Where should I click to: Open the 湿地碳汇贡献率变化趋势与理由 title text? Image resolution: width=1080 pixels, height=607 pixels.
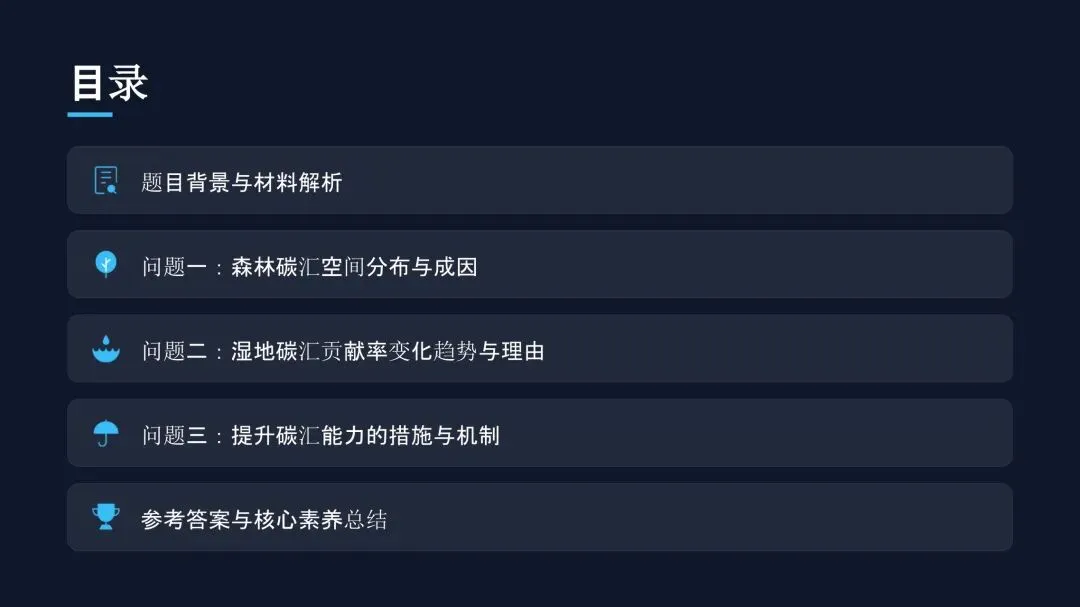click(x=388, y=351)
